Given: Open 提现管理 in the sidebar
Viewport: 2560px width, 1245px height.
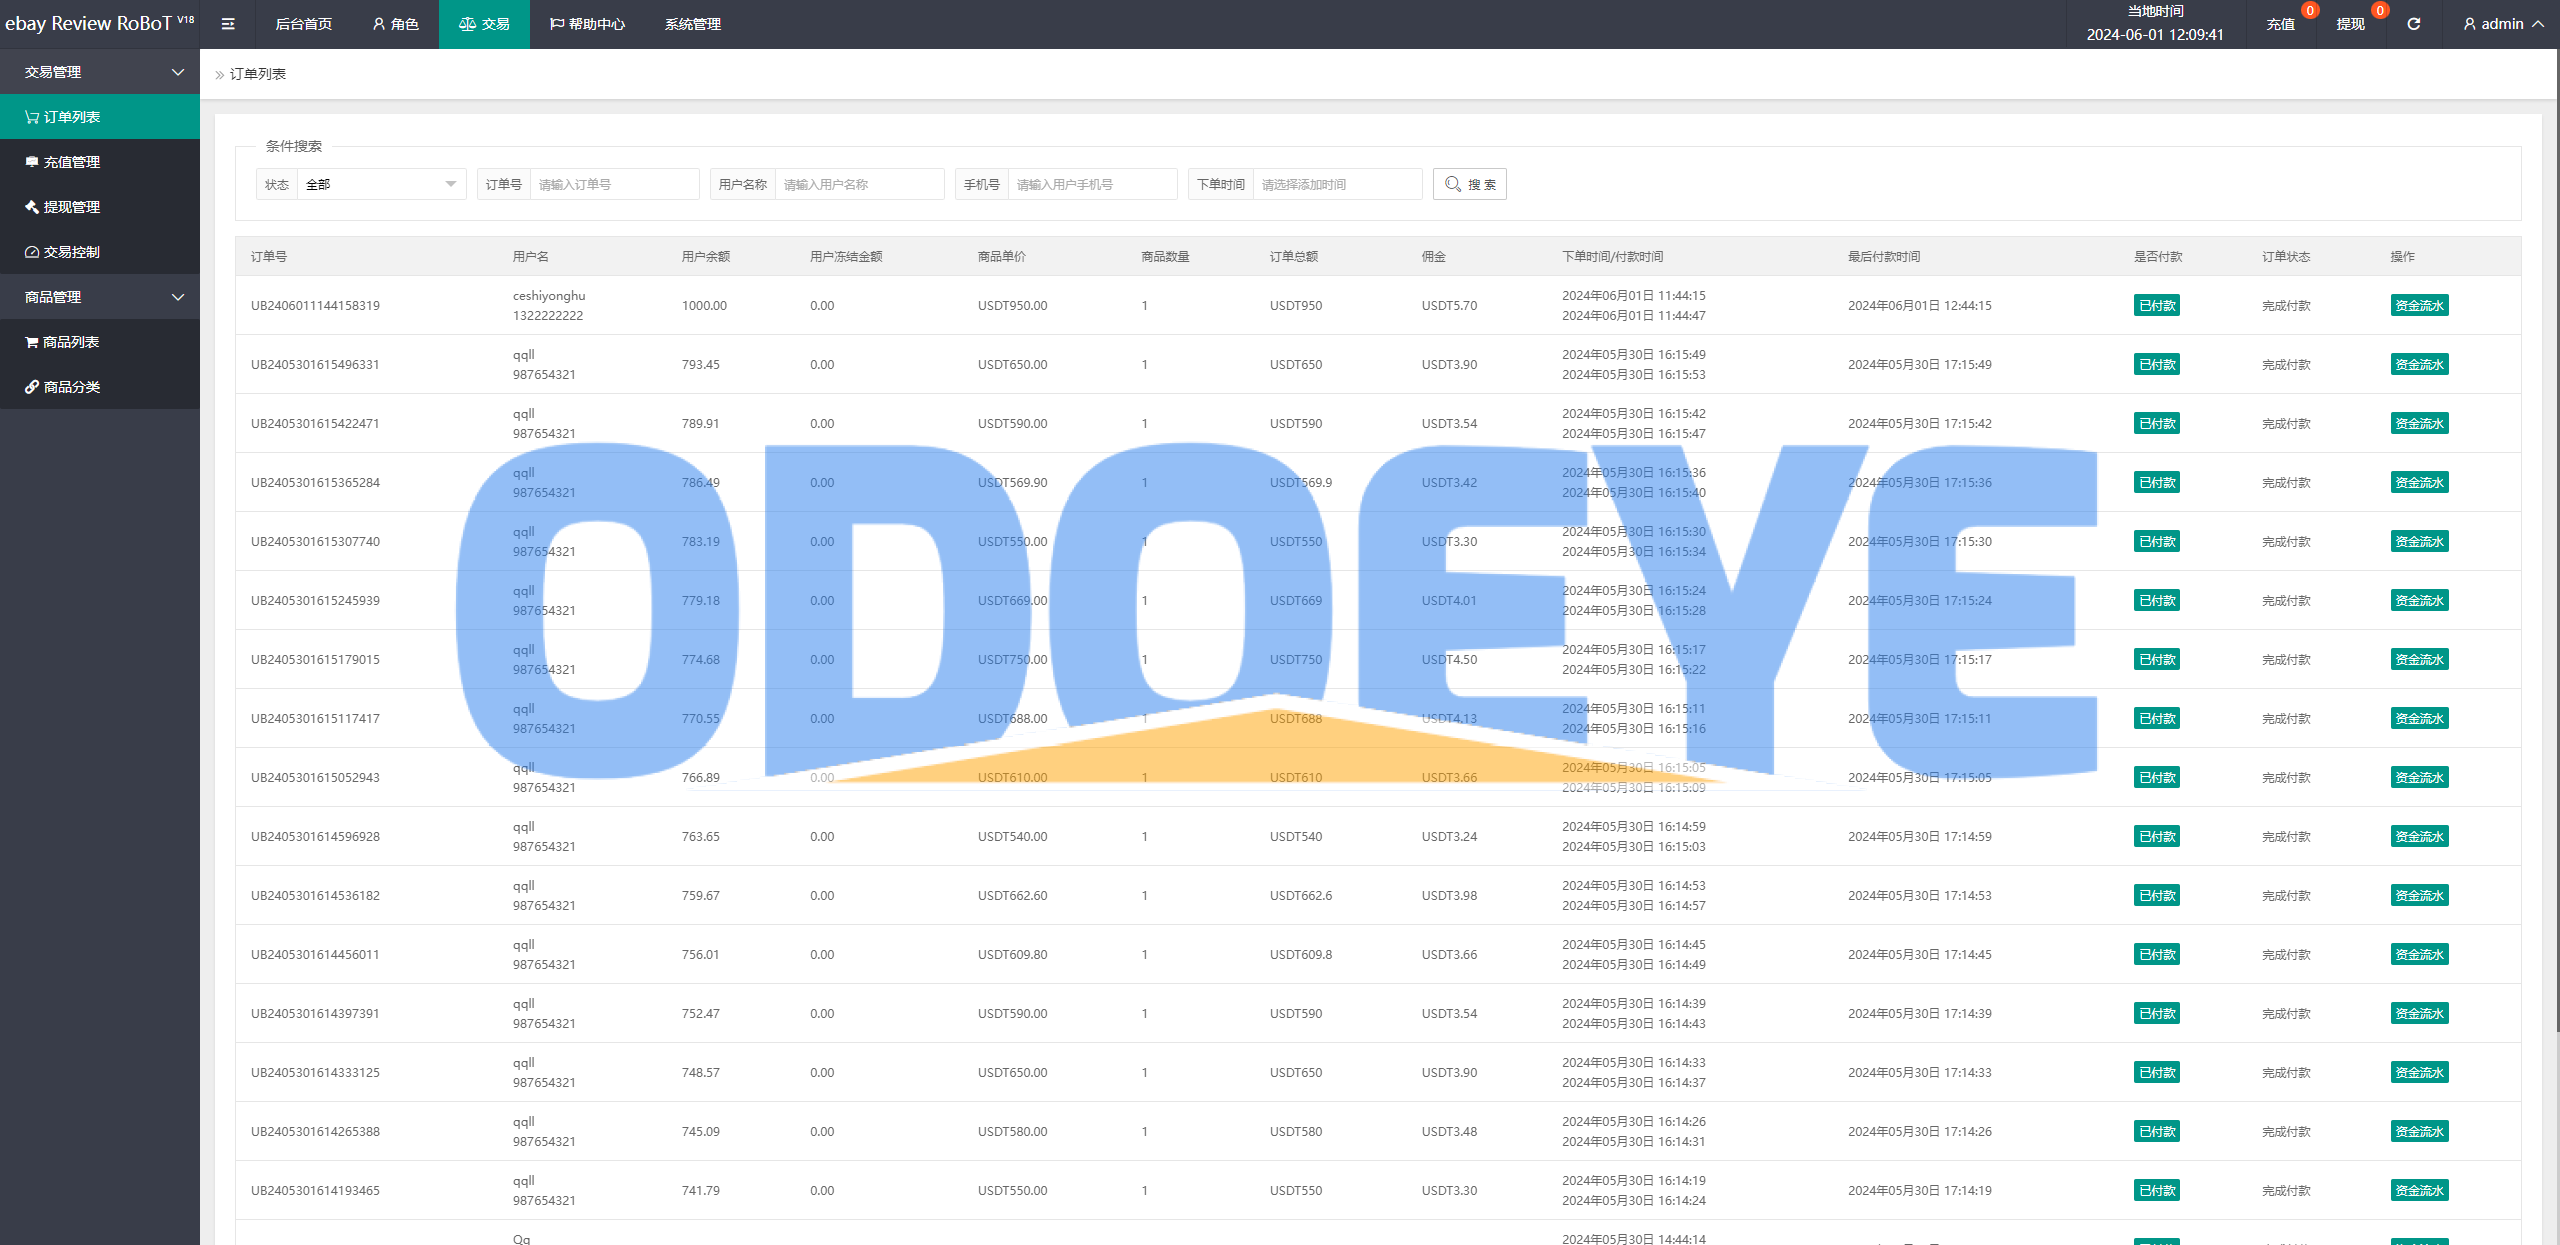Looking at the screenshot, I should tap(100, 207).
